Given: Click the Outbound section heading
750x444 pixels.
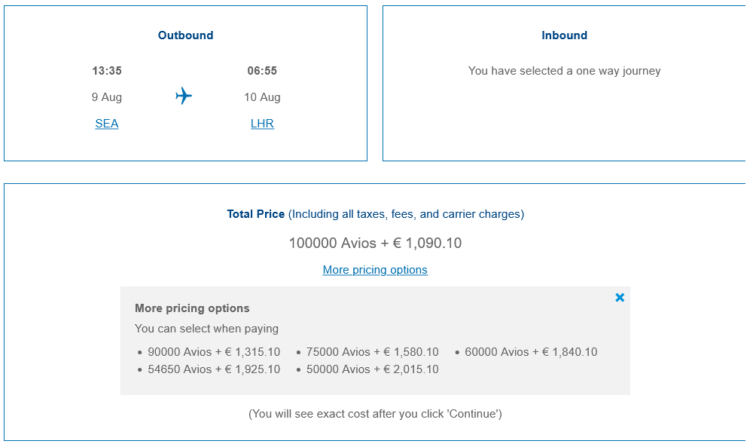Looking at the screenshot, I should pyautogui.click(x=186, y=35).
